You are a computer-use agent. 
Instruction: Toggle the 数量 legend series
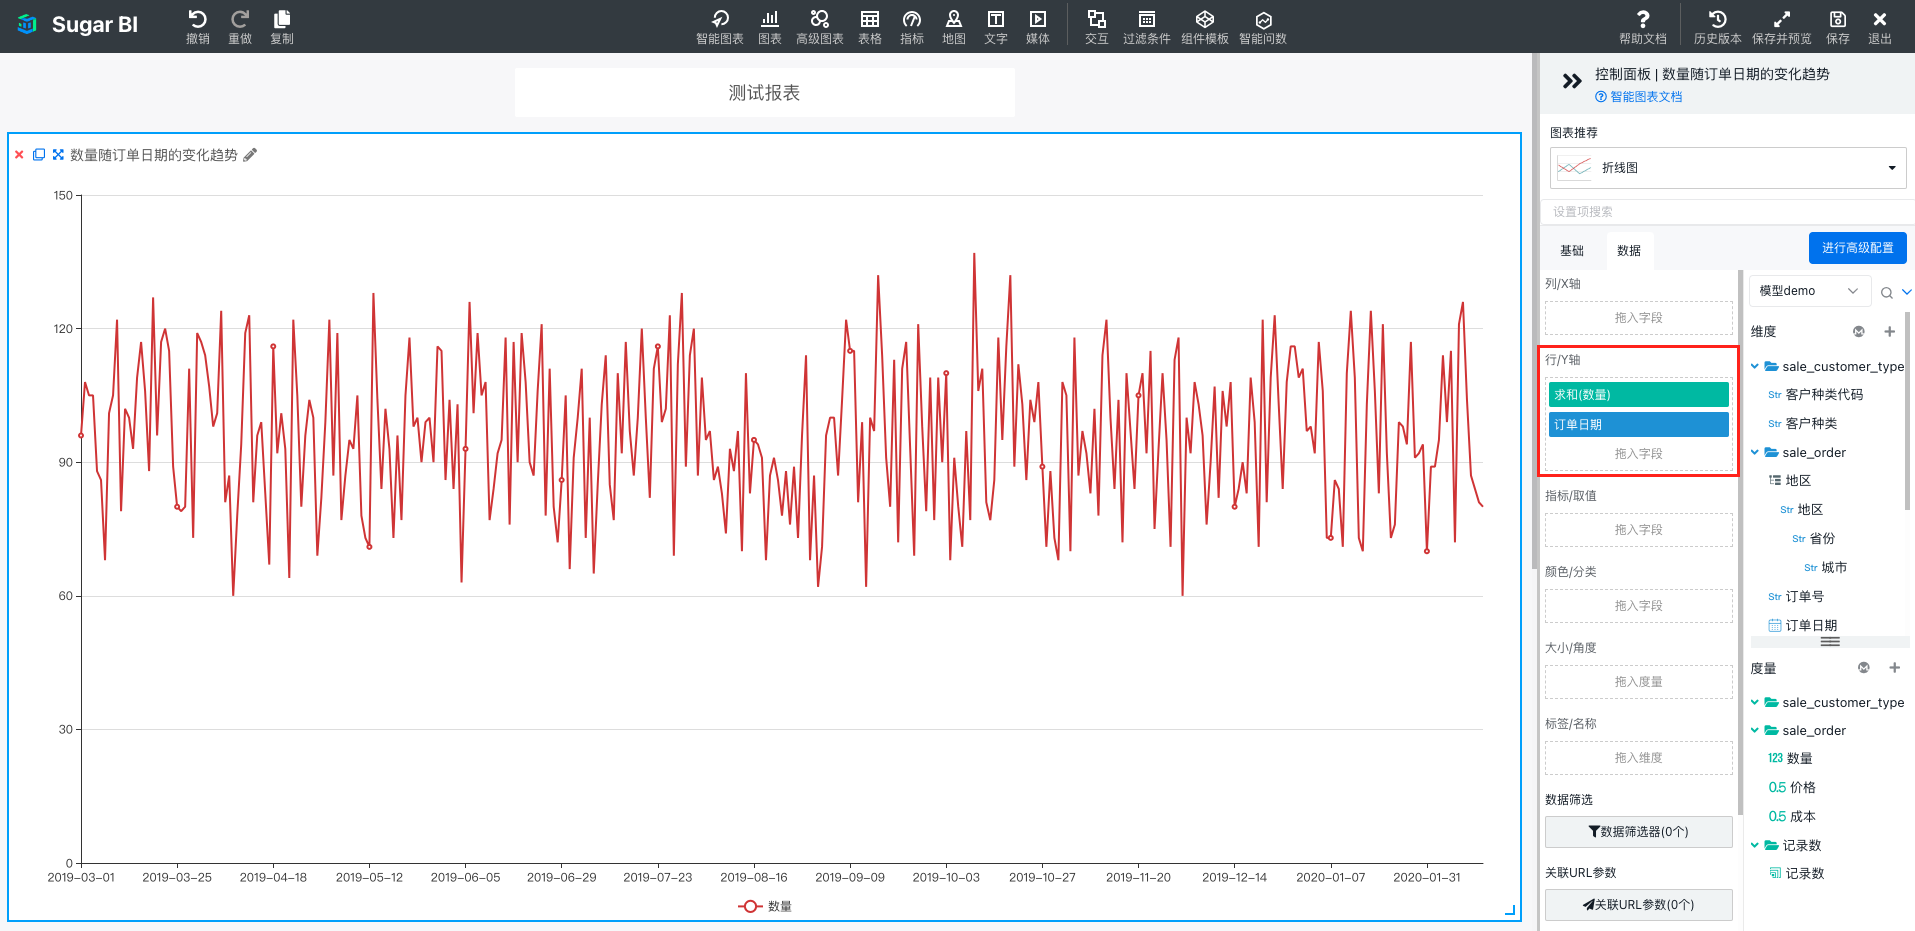coord(765,906)
